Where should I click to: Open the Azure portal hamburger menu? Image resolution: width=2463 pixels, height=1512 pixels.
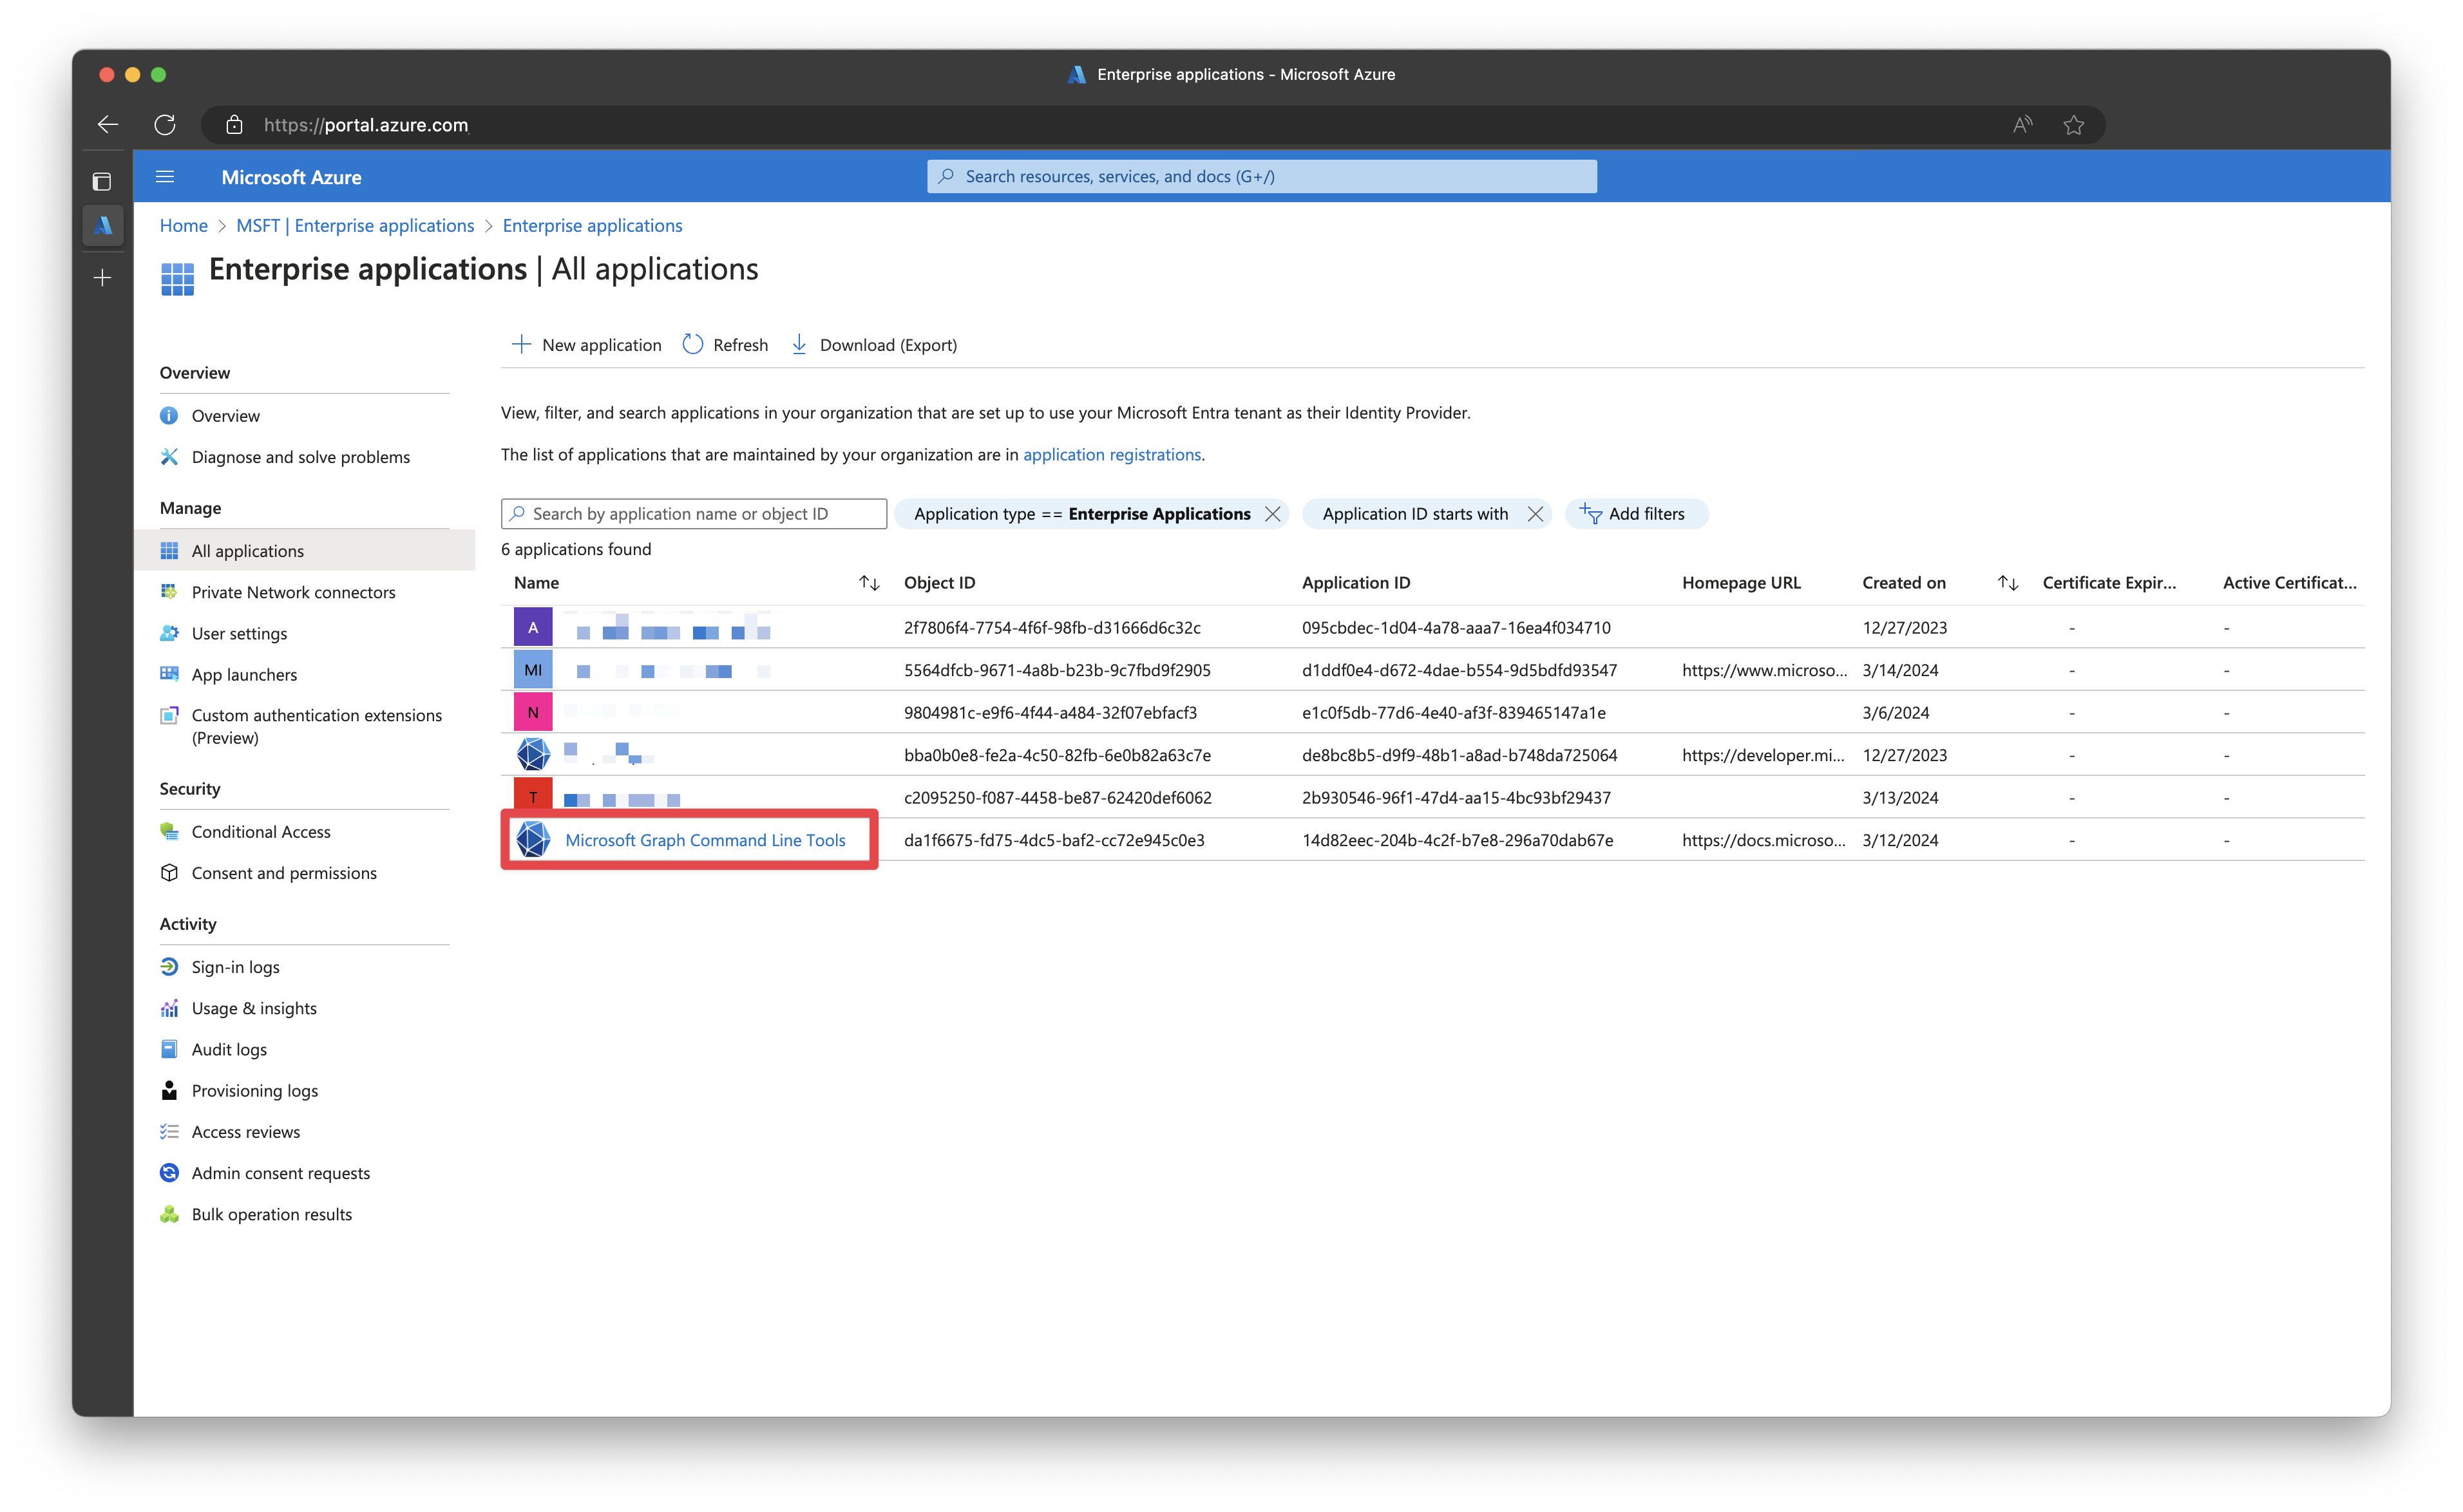tap(165, 177)
